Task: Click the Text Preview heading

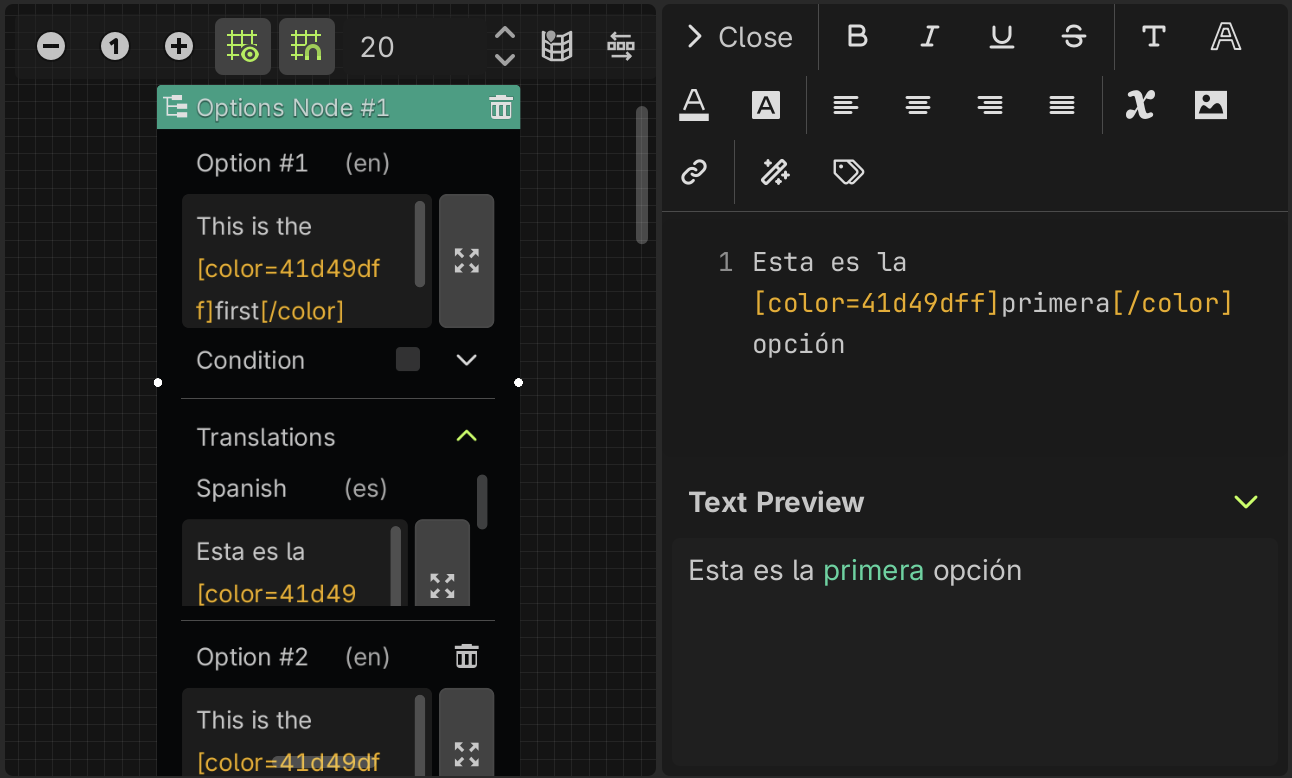Action: (776, 502)
